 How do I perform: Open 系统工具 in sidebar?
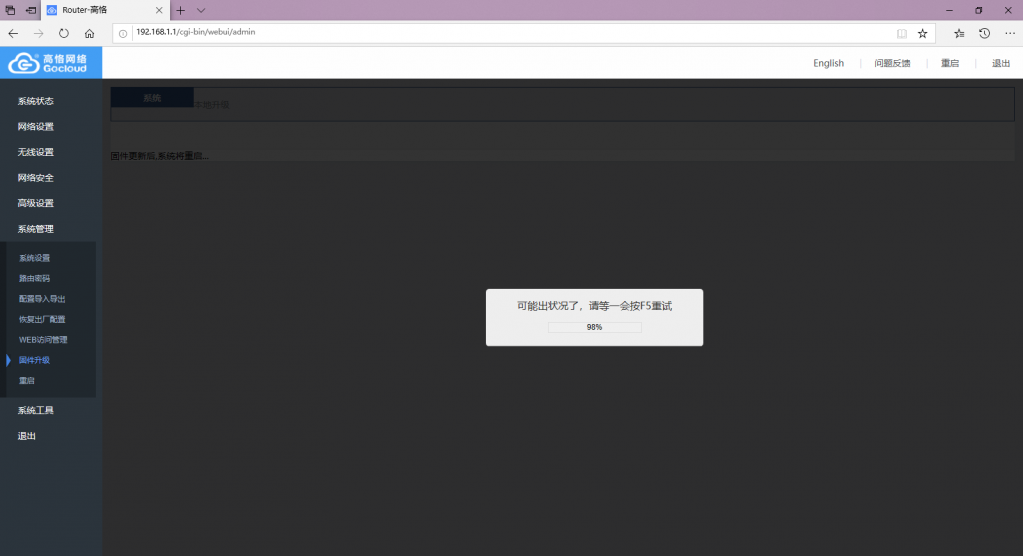point(36,410)
